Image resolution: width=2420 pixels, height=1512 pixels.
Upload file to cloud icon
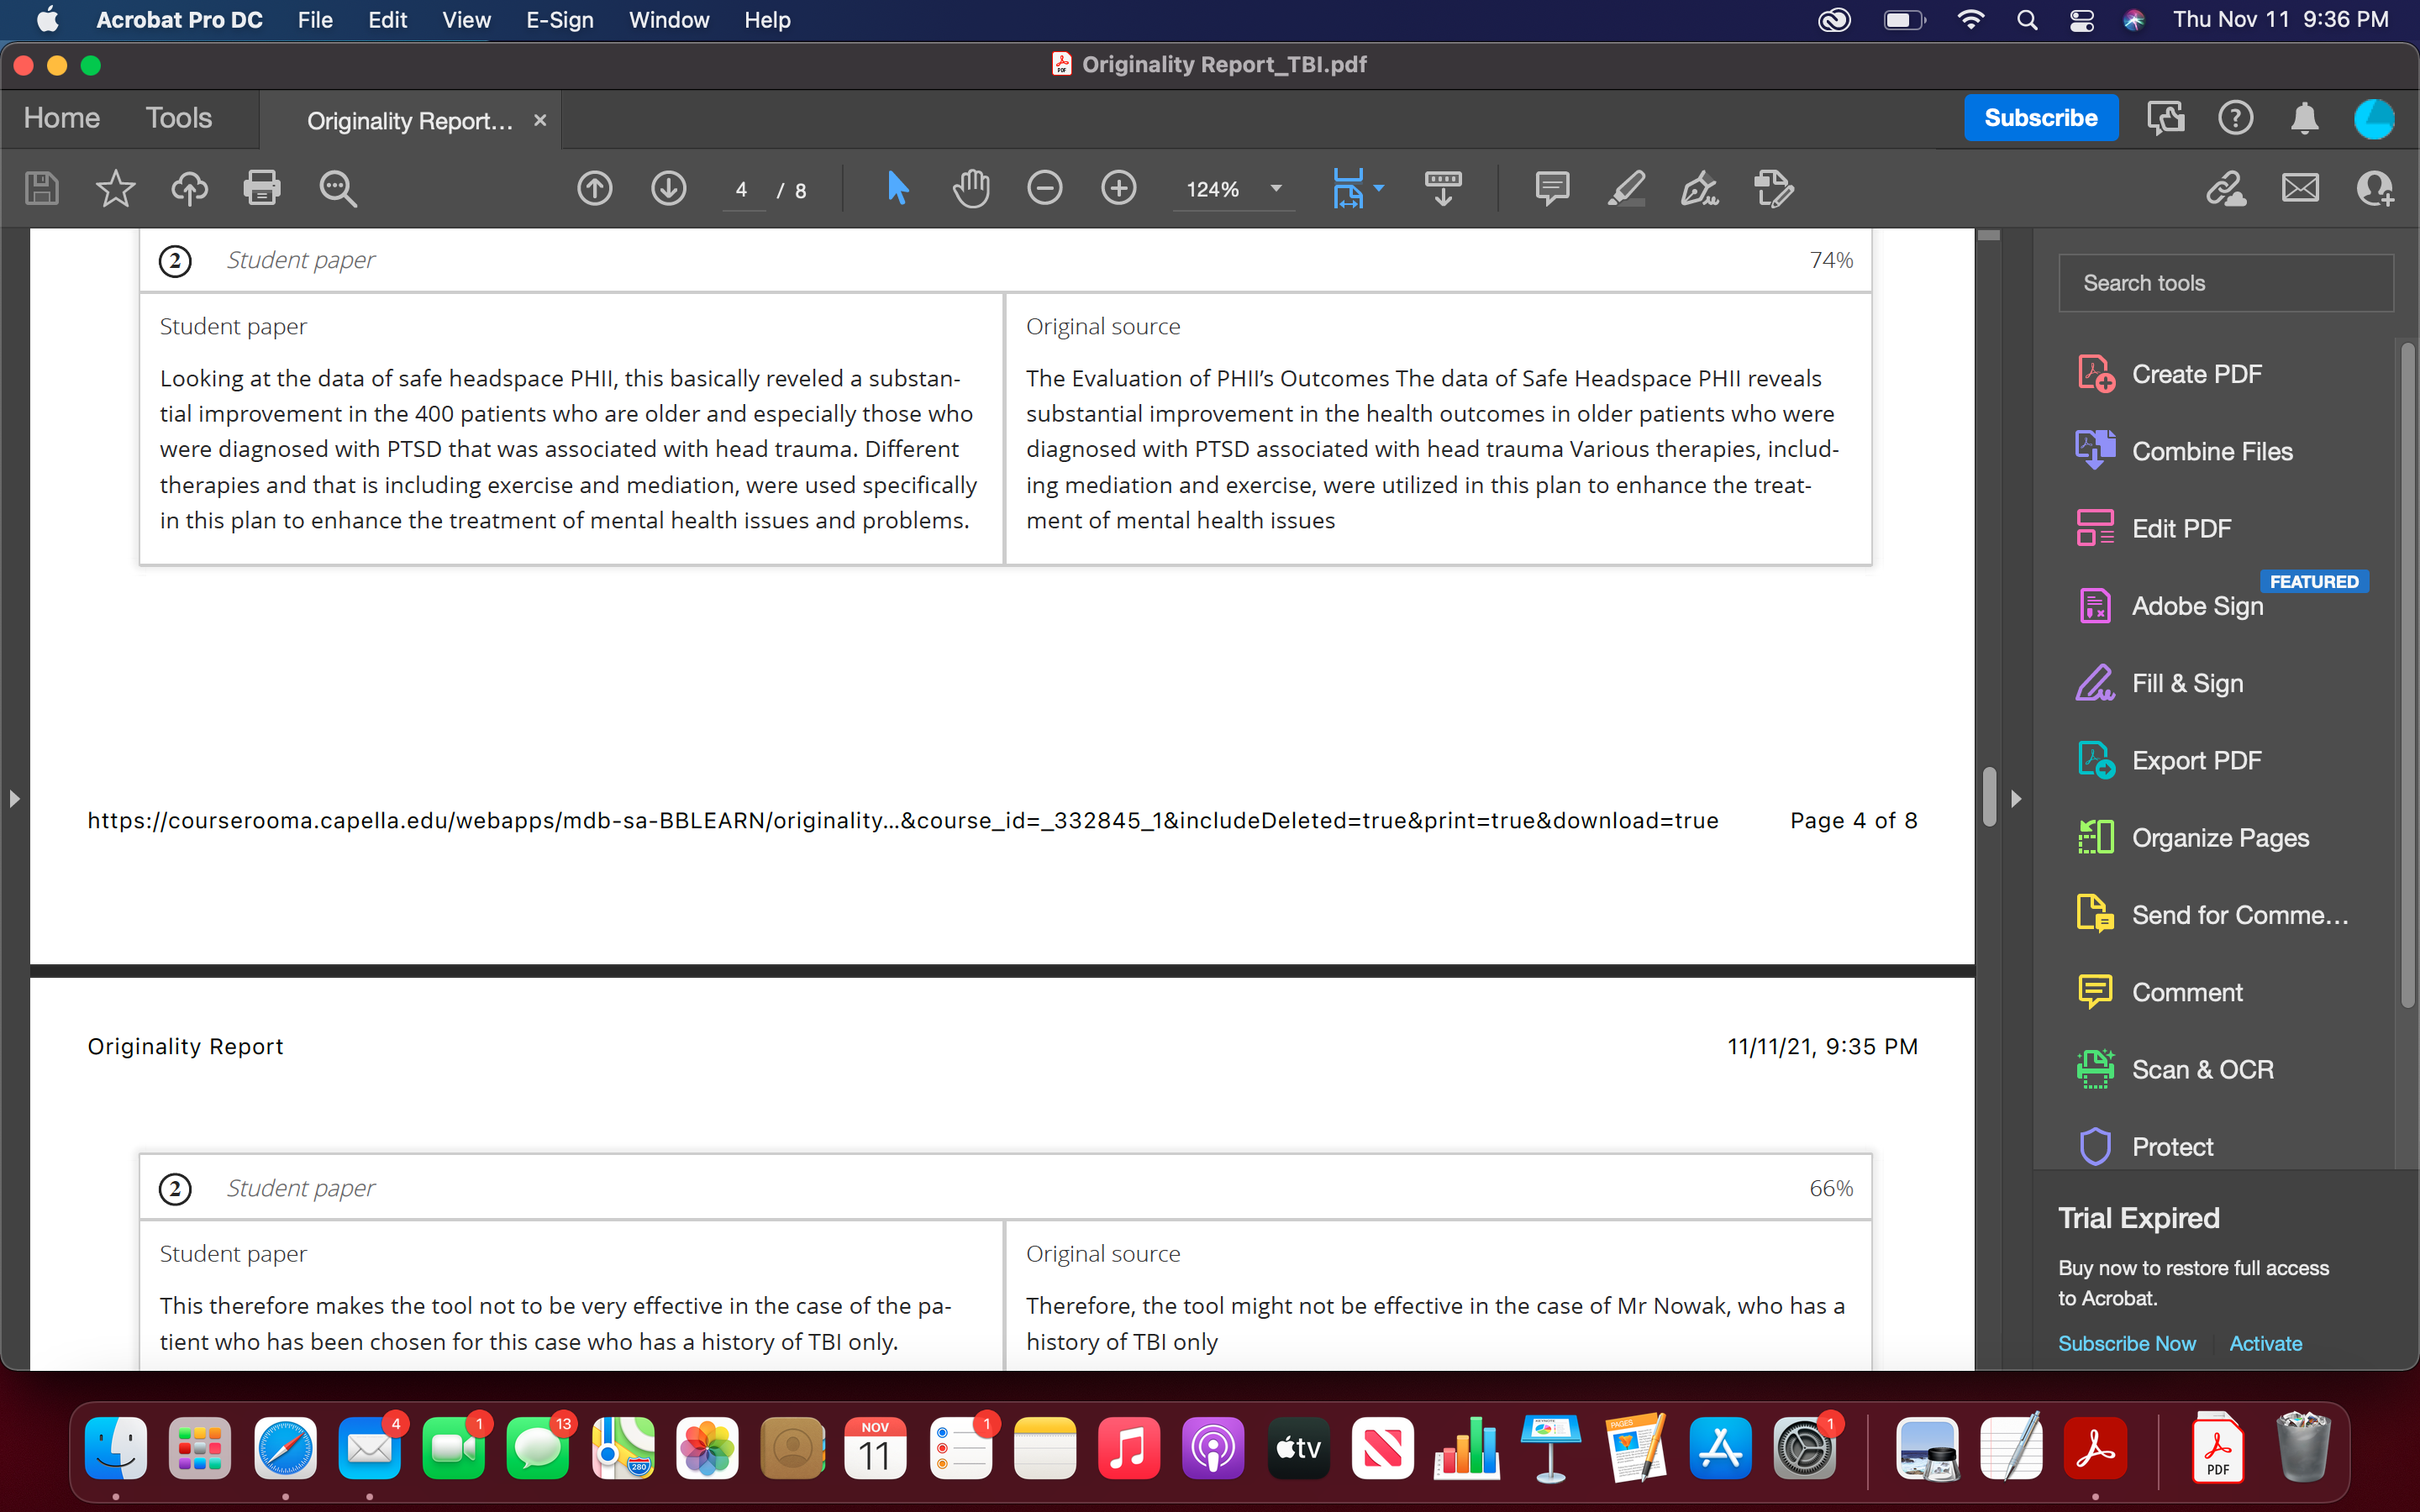(x=189, y=188)
